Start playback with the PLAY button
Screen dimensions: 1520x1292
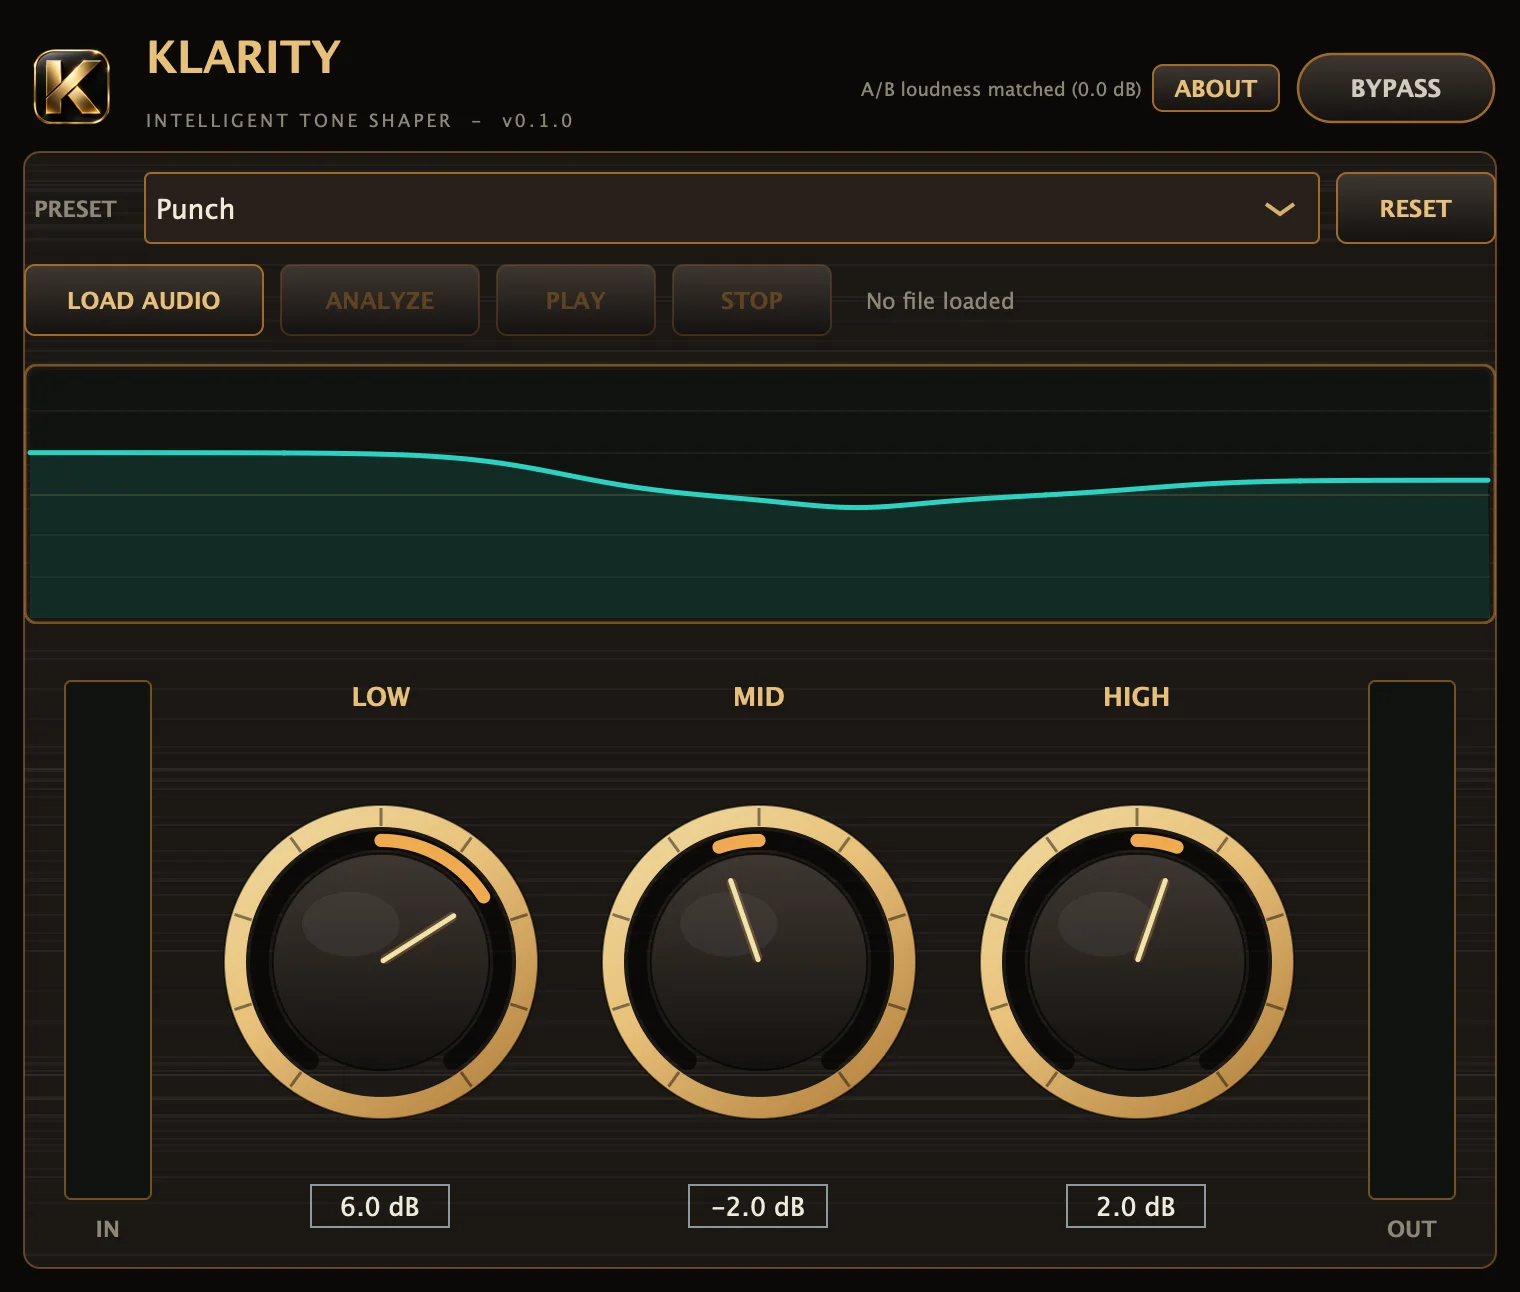pyautogui.click(x=576, y=300)
